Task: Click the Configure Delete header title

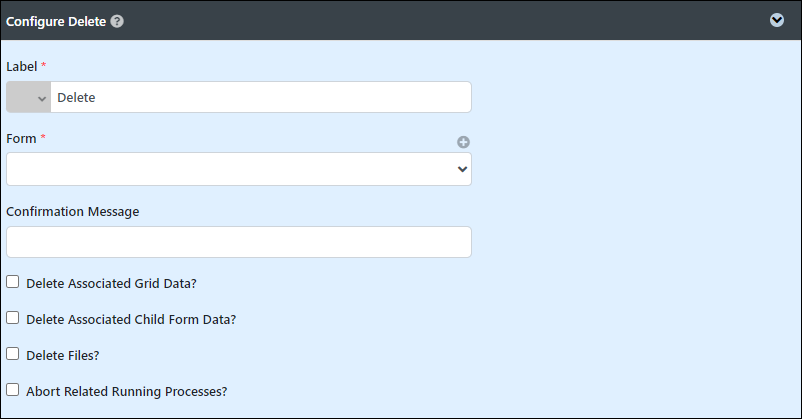Action: [x=56, y=21]
